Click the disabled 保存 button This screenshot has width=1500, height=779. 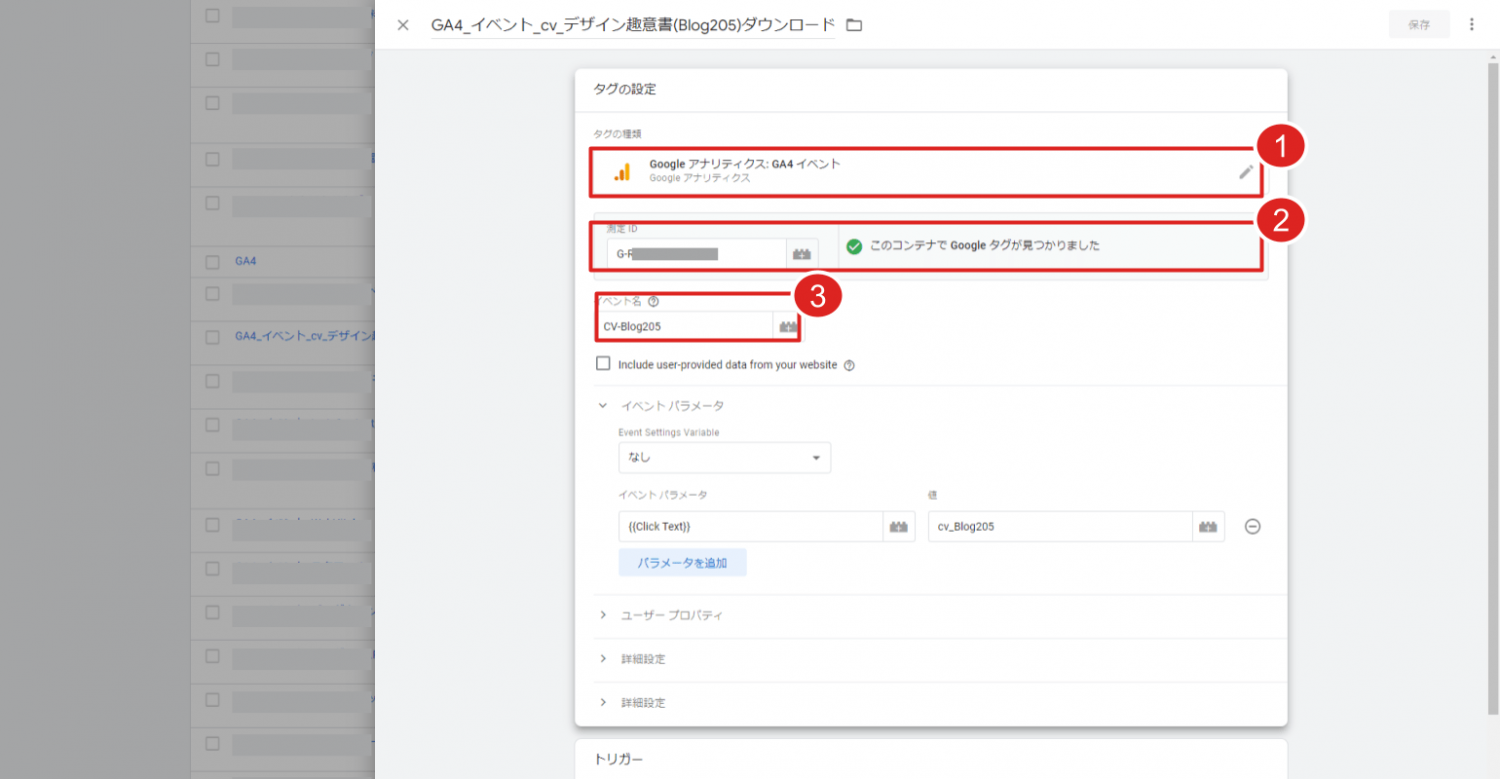pyautogui.click(x=1419, y=25)
